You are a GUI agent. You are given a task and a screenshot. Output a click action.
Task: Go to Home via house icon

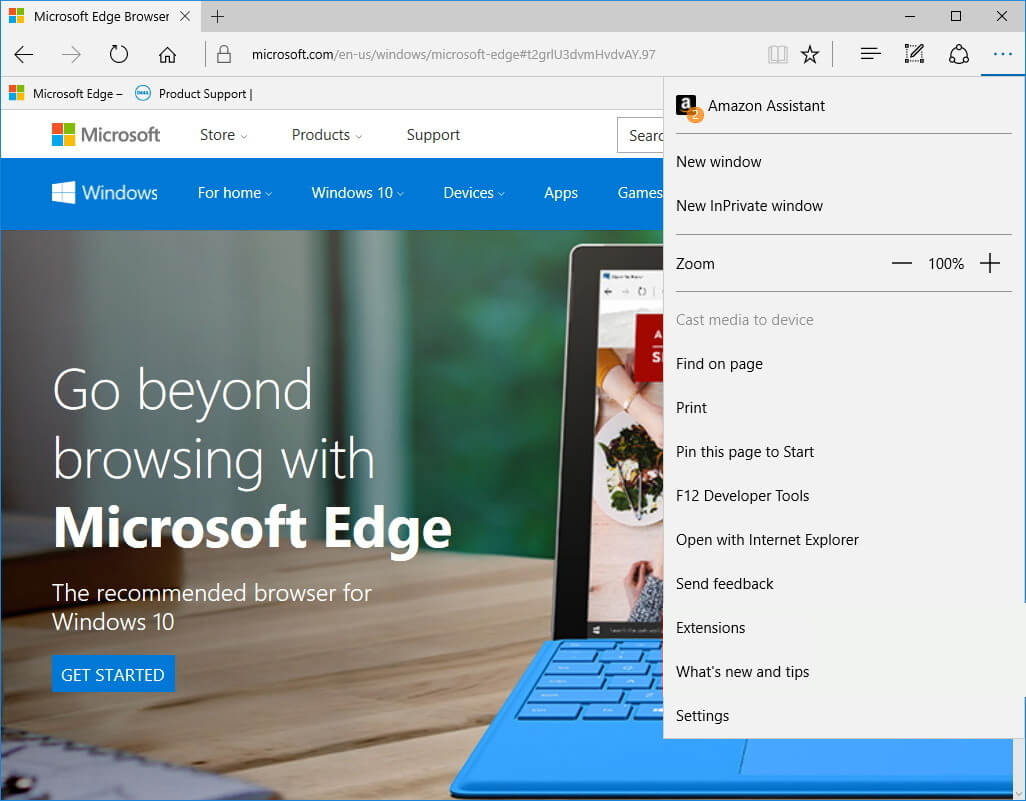[167, 54]
